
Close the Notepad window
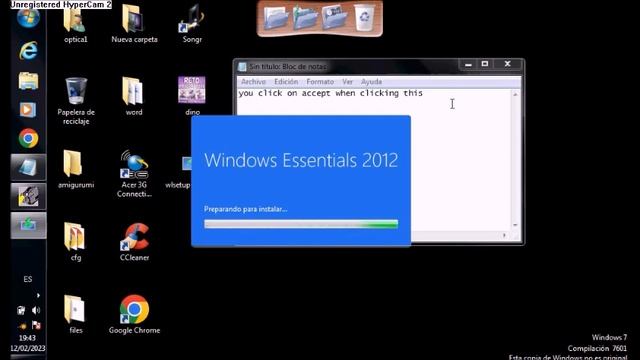pyautogui.click(x=507, y=64)
